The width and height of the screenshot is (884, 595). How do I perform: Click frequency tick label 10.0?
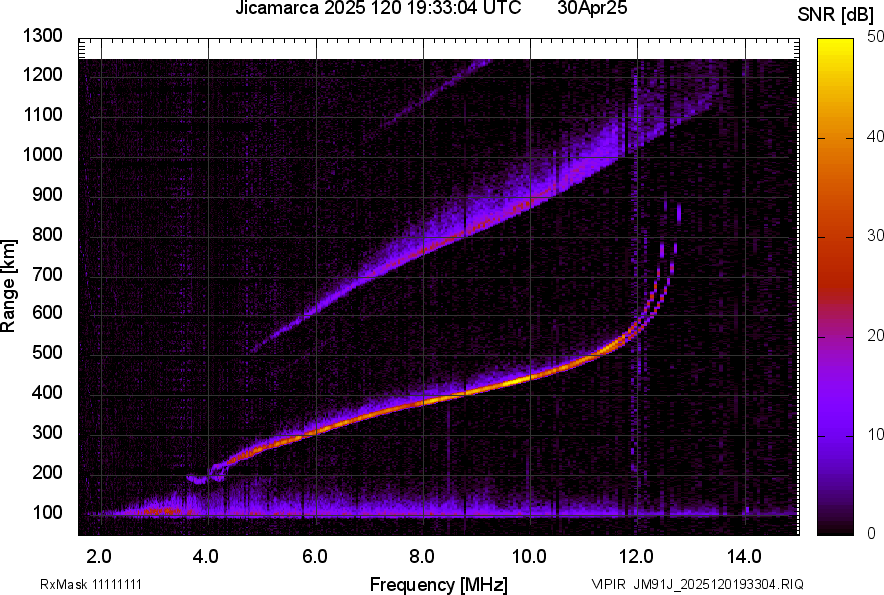[529, 557]
